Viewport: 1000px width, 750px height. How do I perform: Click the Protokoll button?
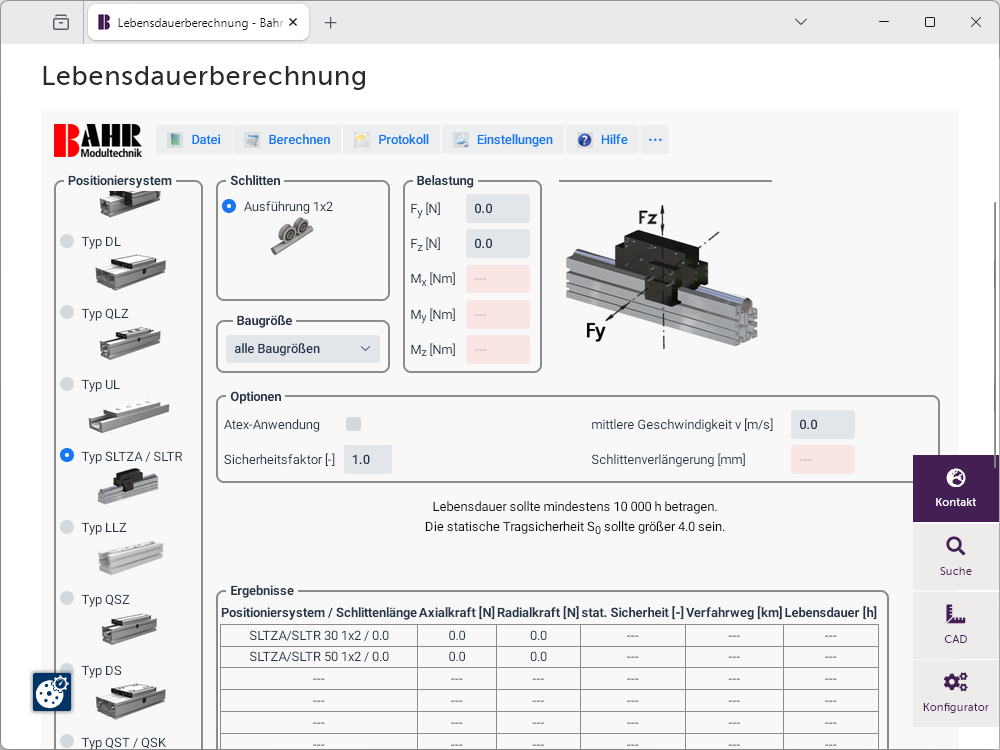click(x=392, y=140)
